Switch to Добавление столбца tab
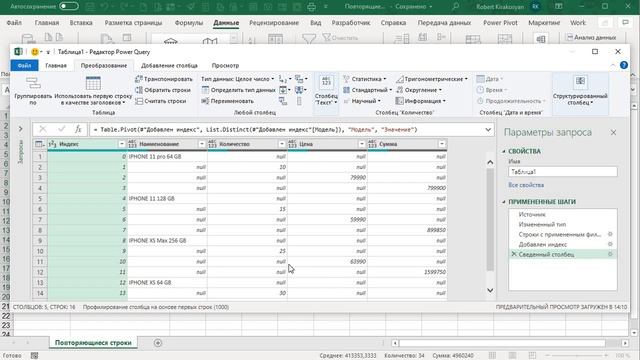Image resolution: width=640 pixels, height=360 pixels. (169, 66)
